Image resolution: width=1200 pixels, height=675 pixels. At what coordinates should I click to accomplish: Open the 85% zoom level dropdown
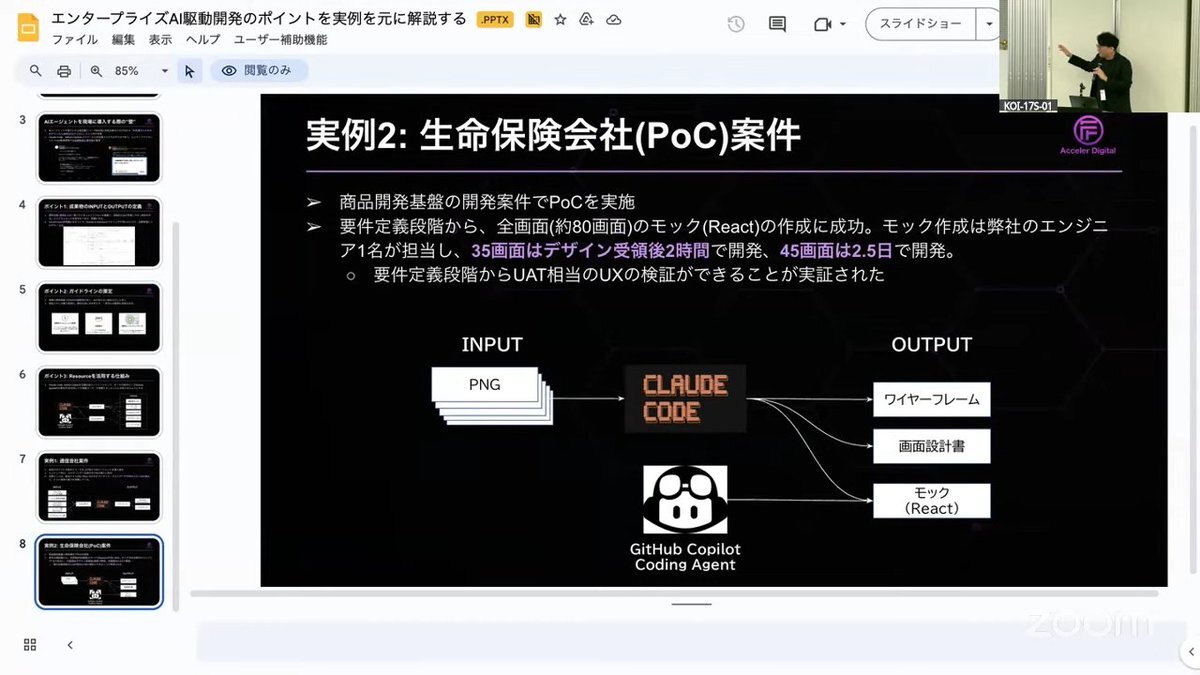coord(164,71)
